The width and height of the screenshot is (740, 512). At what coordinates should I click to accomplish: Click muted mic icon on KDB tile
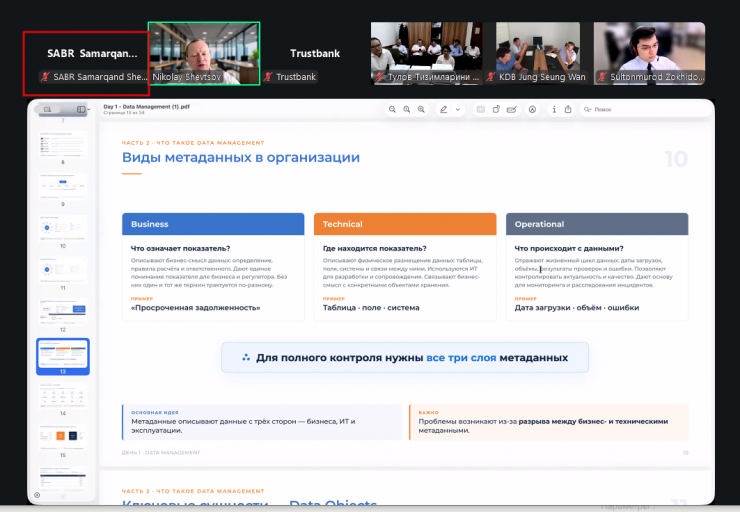491,76
